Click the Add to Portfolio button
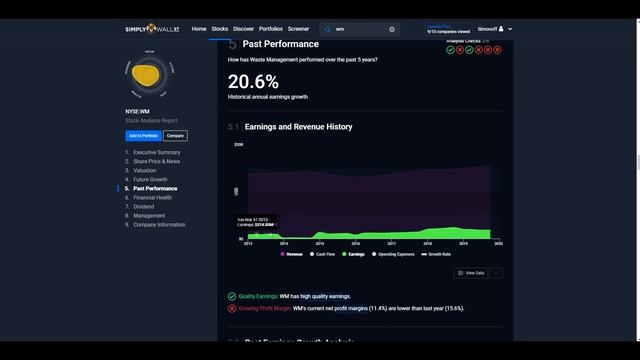 pyautogui.click(x=143, y=136)
